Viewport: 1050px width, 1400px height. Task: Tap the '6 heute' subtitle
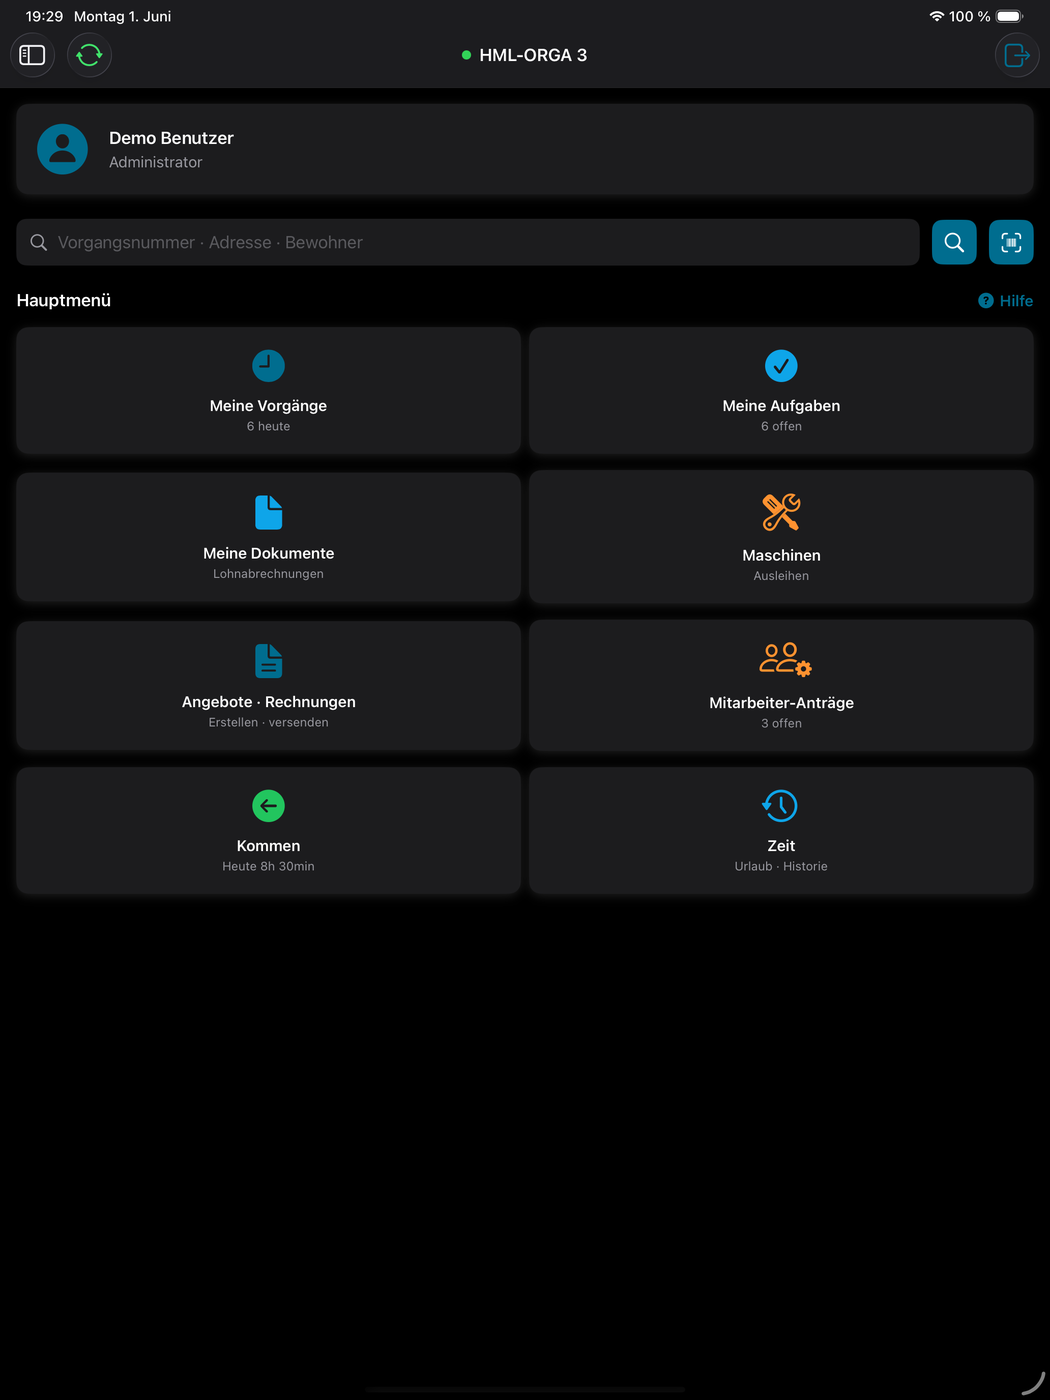point(268,426)
